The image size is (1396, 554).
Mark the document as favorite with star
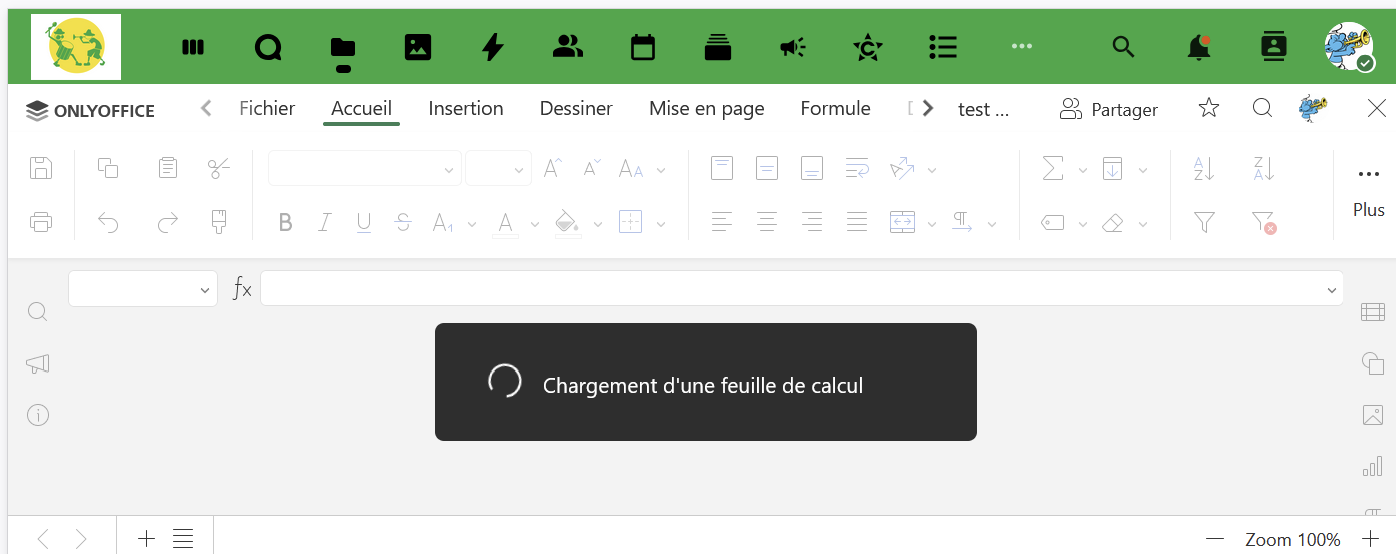pos(1208,108)
